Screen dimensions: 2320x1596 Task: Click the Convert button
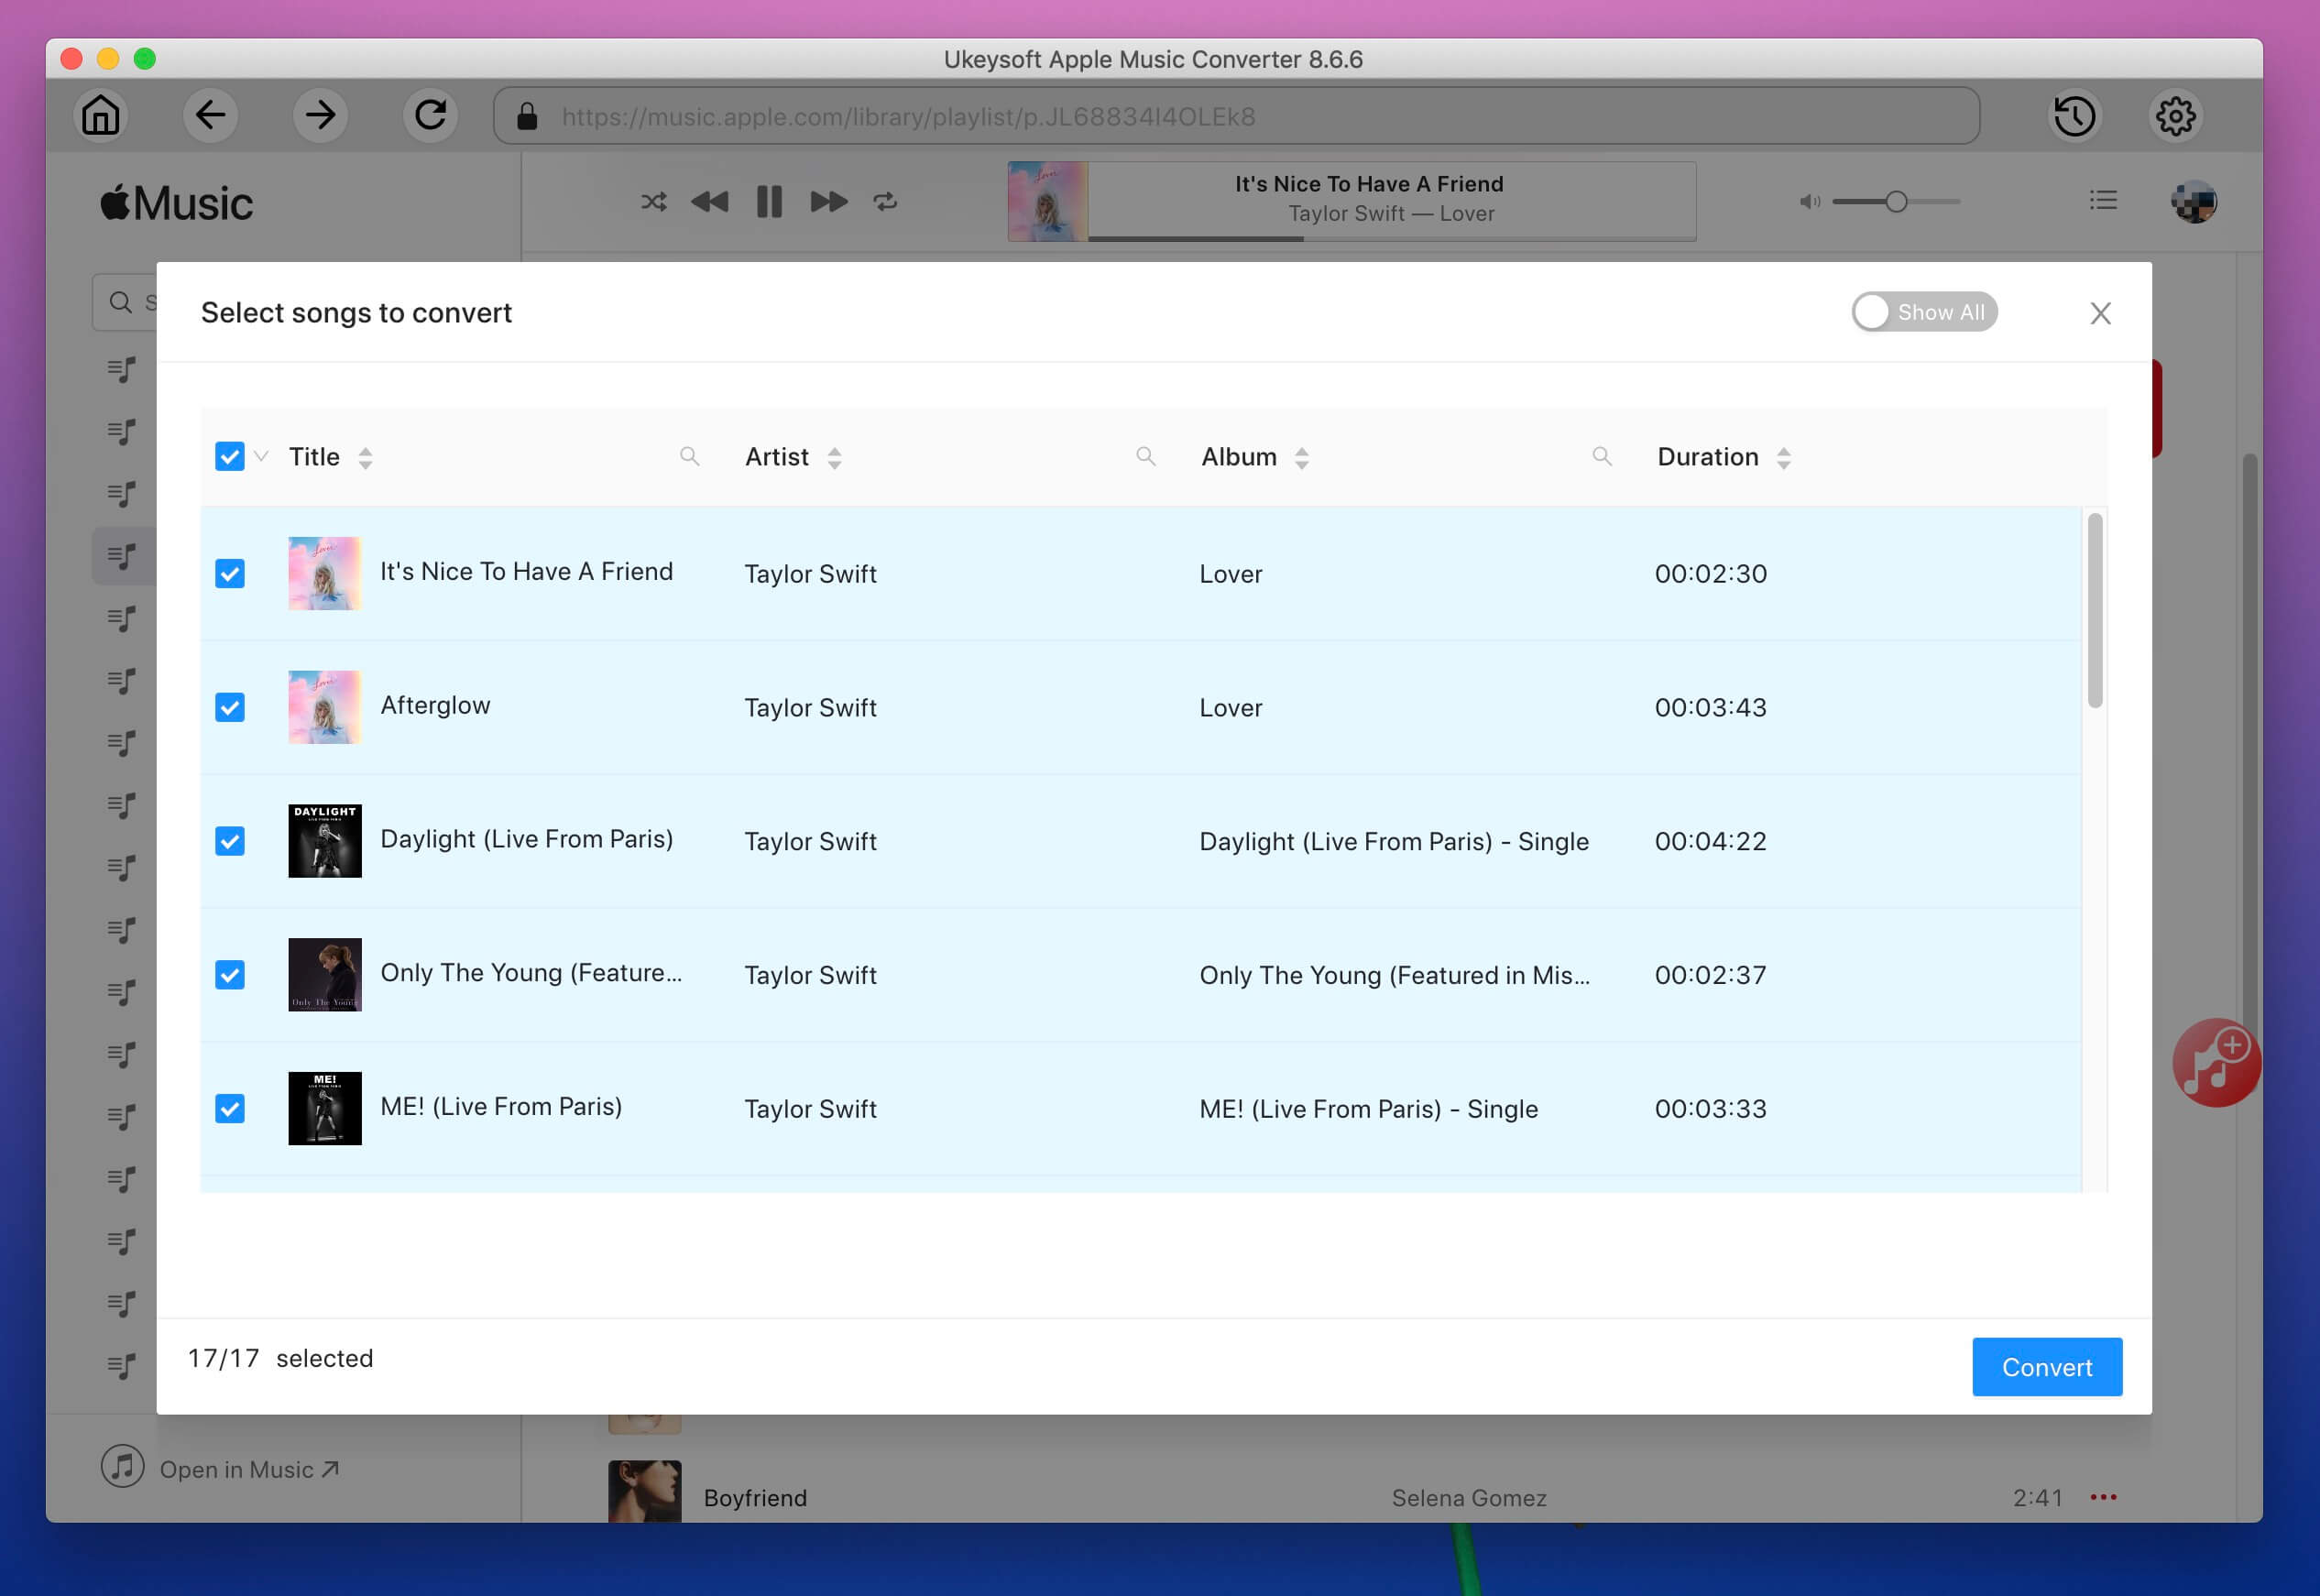click(2047, 1365)
